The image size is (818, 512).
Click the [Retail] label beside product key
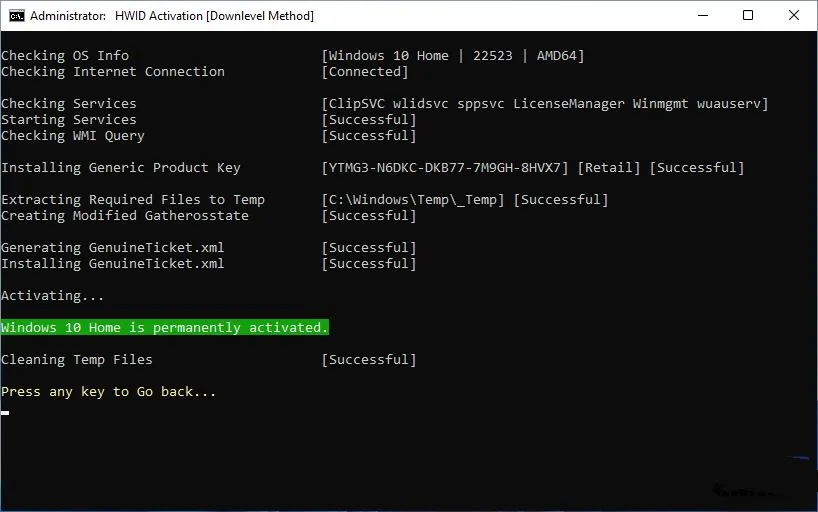coord(609,168)
